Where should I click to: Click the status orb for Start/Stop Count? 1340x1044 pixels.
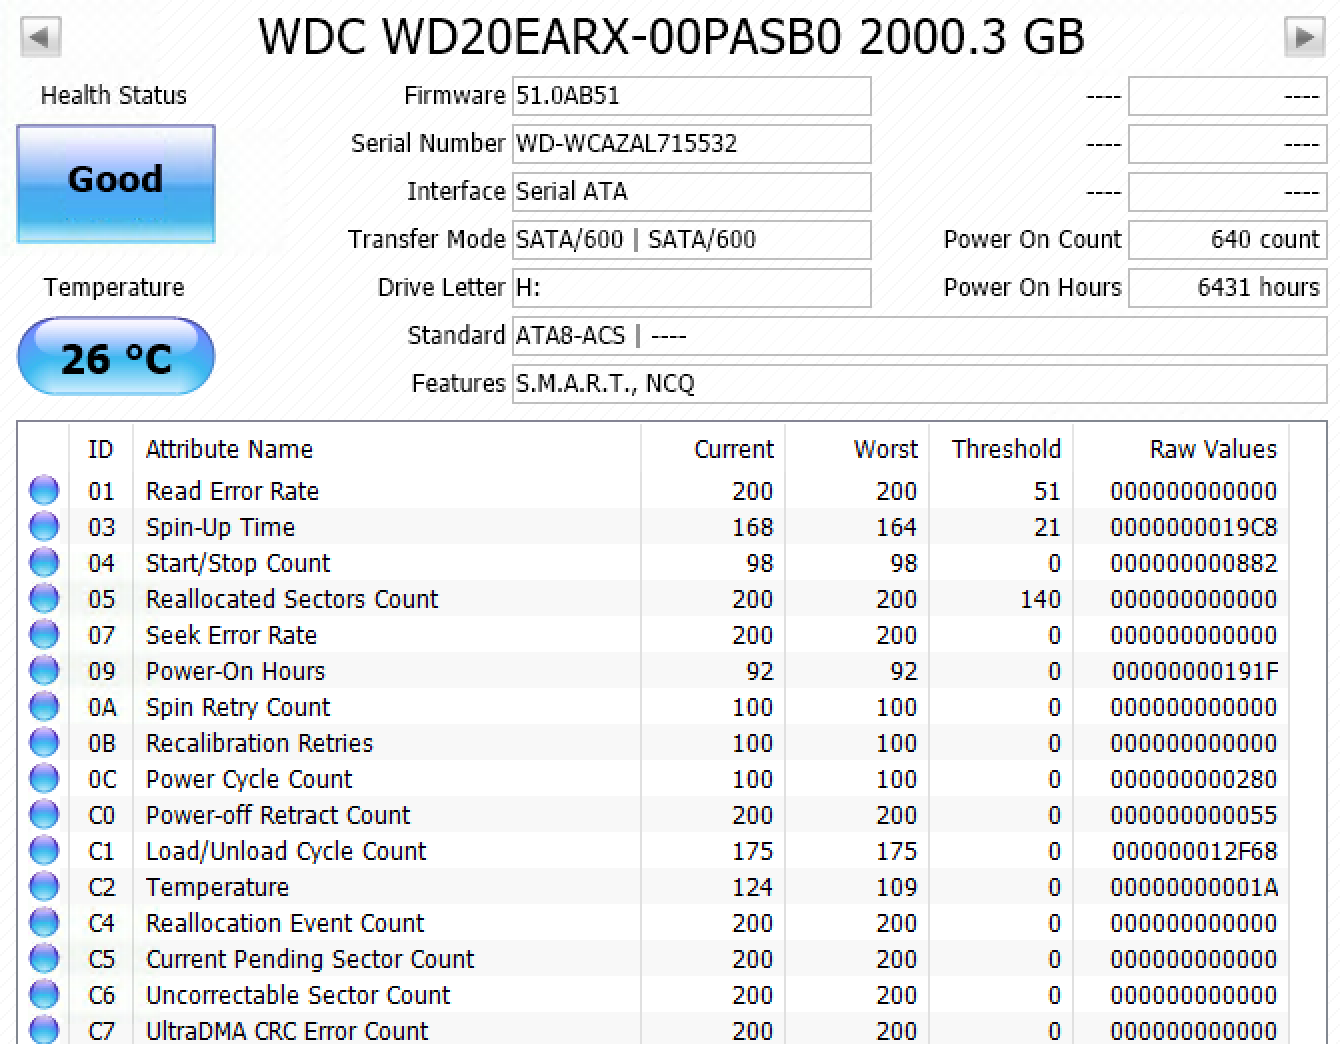click(x=44, y=563)
